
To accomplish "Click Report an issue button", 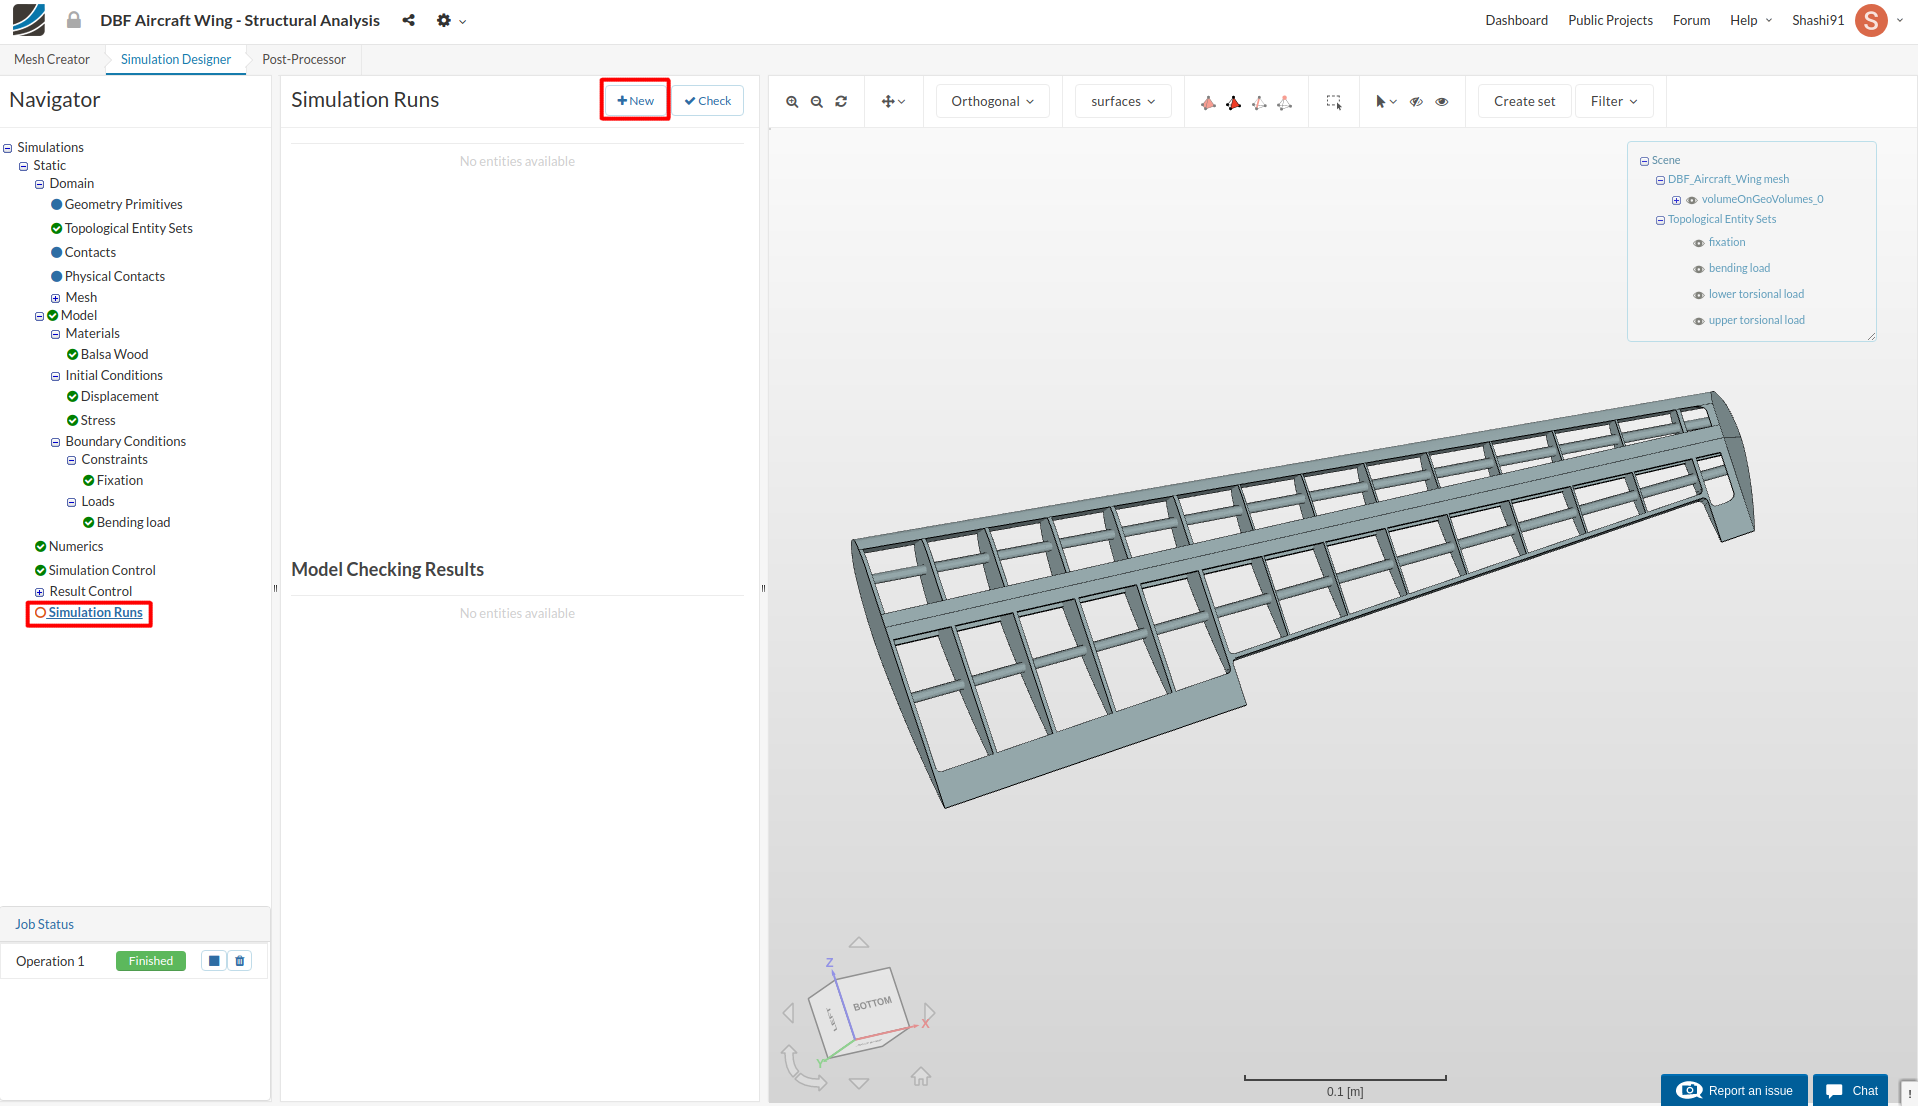I will 1734,1090.
